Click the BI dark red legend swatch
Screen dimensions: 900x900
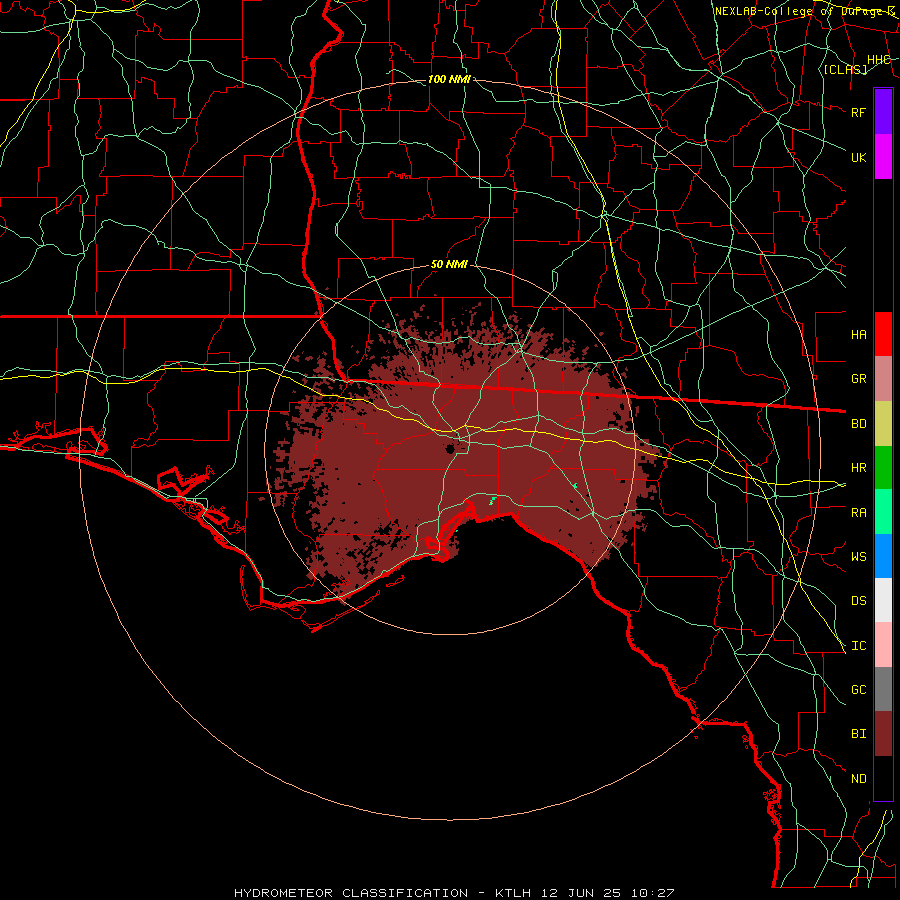(x=883, y=734)
